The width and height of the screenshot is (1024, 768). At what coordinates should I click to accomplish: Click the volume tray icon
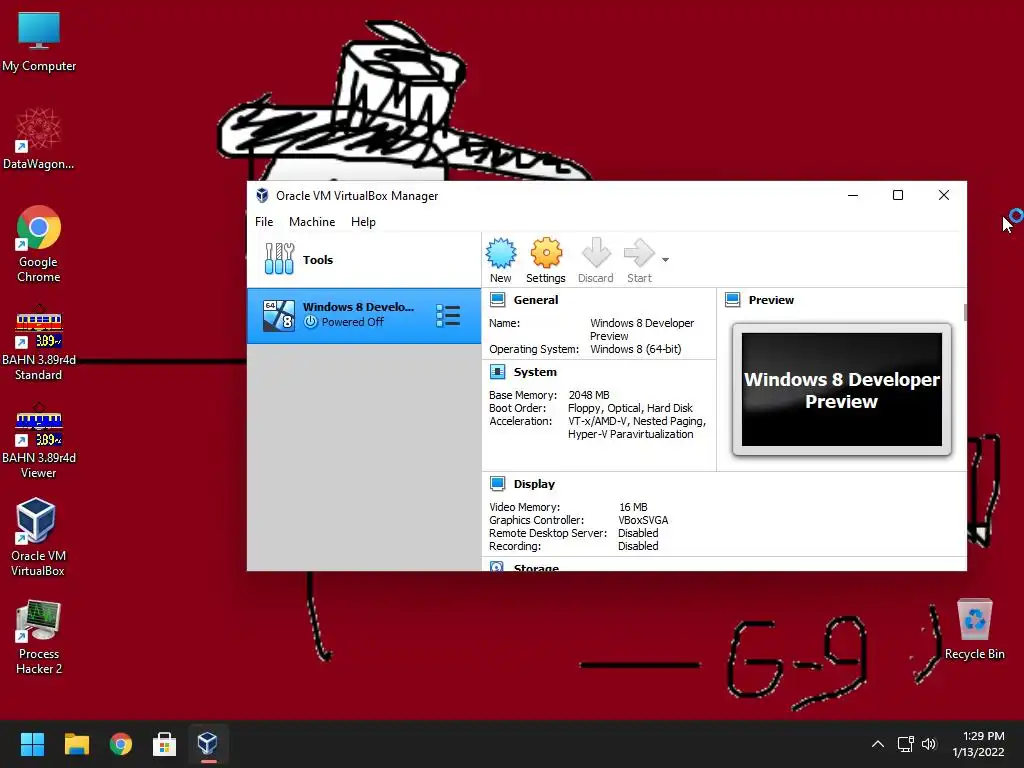click(929, 744)
